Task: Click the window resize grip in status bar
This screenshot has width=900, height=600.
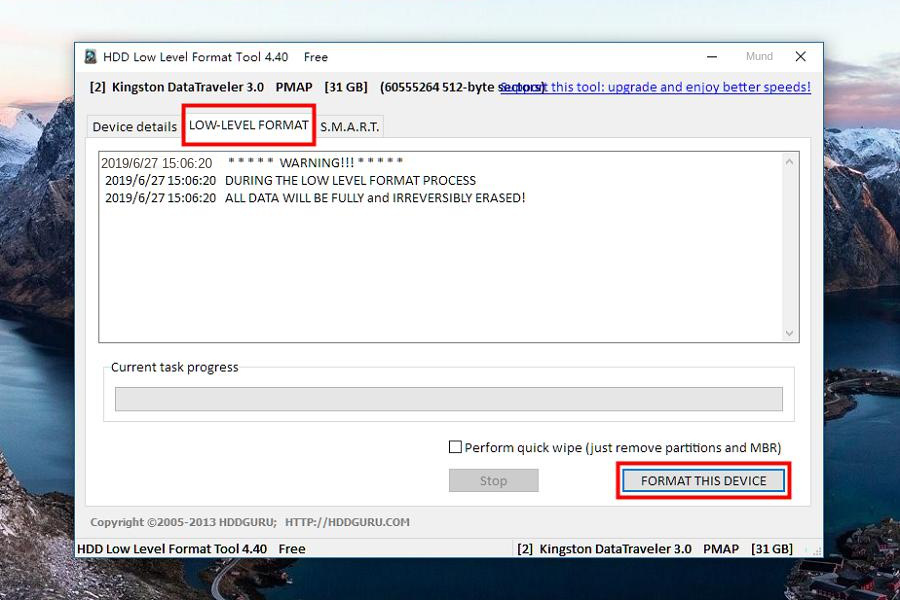Action: tap(816, 551)
